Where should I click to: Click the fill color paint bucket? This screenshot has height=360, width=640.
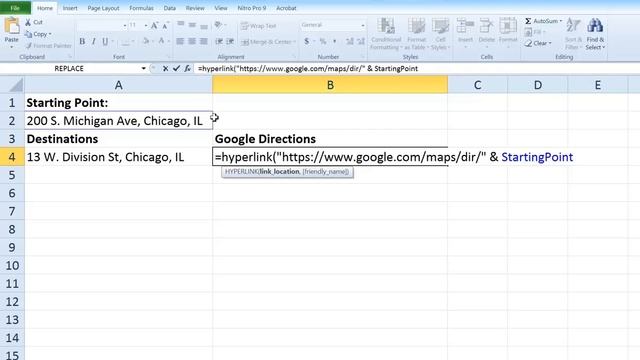pos(146,41)
